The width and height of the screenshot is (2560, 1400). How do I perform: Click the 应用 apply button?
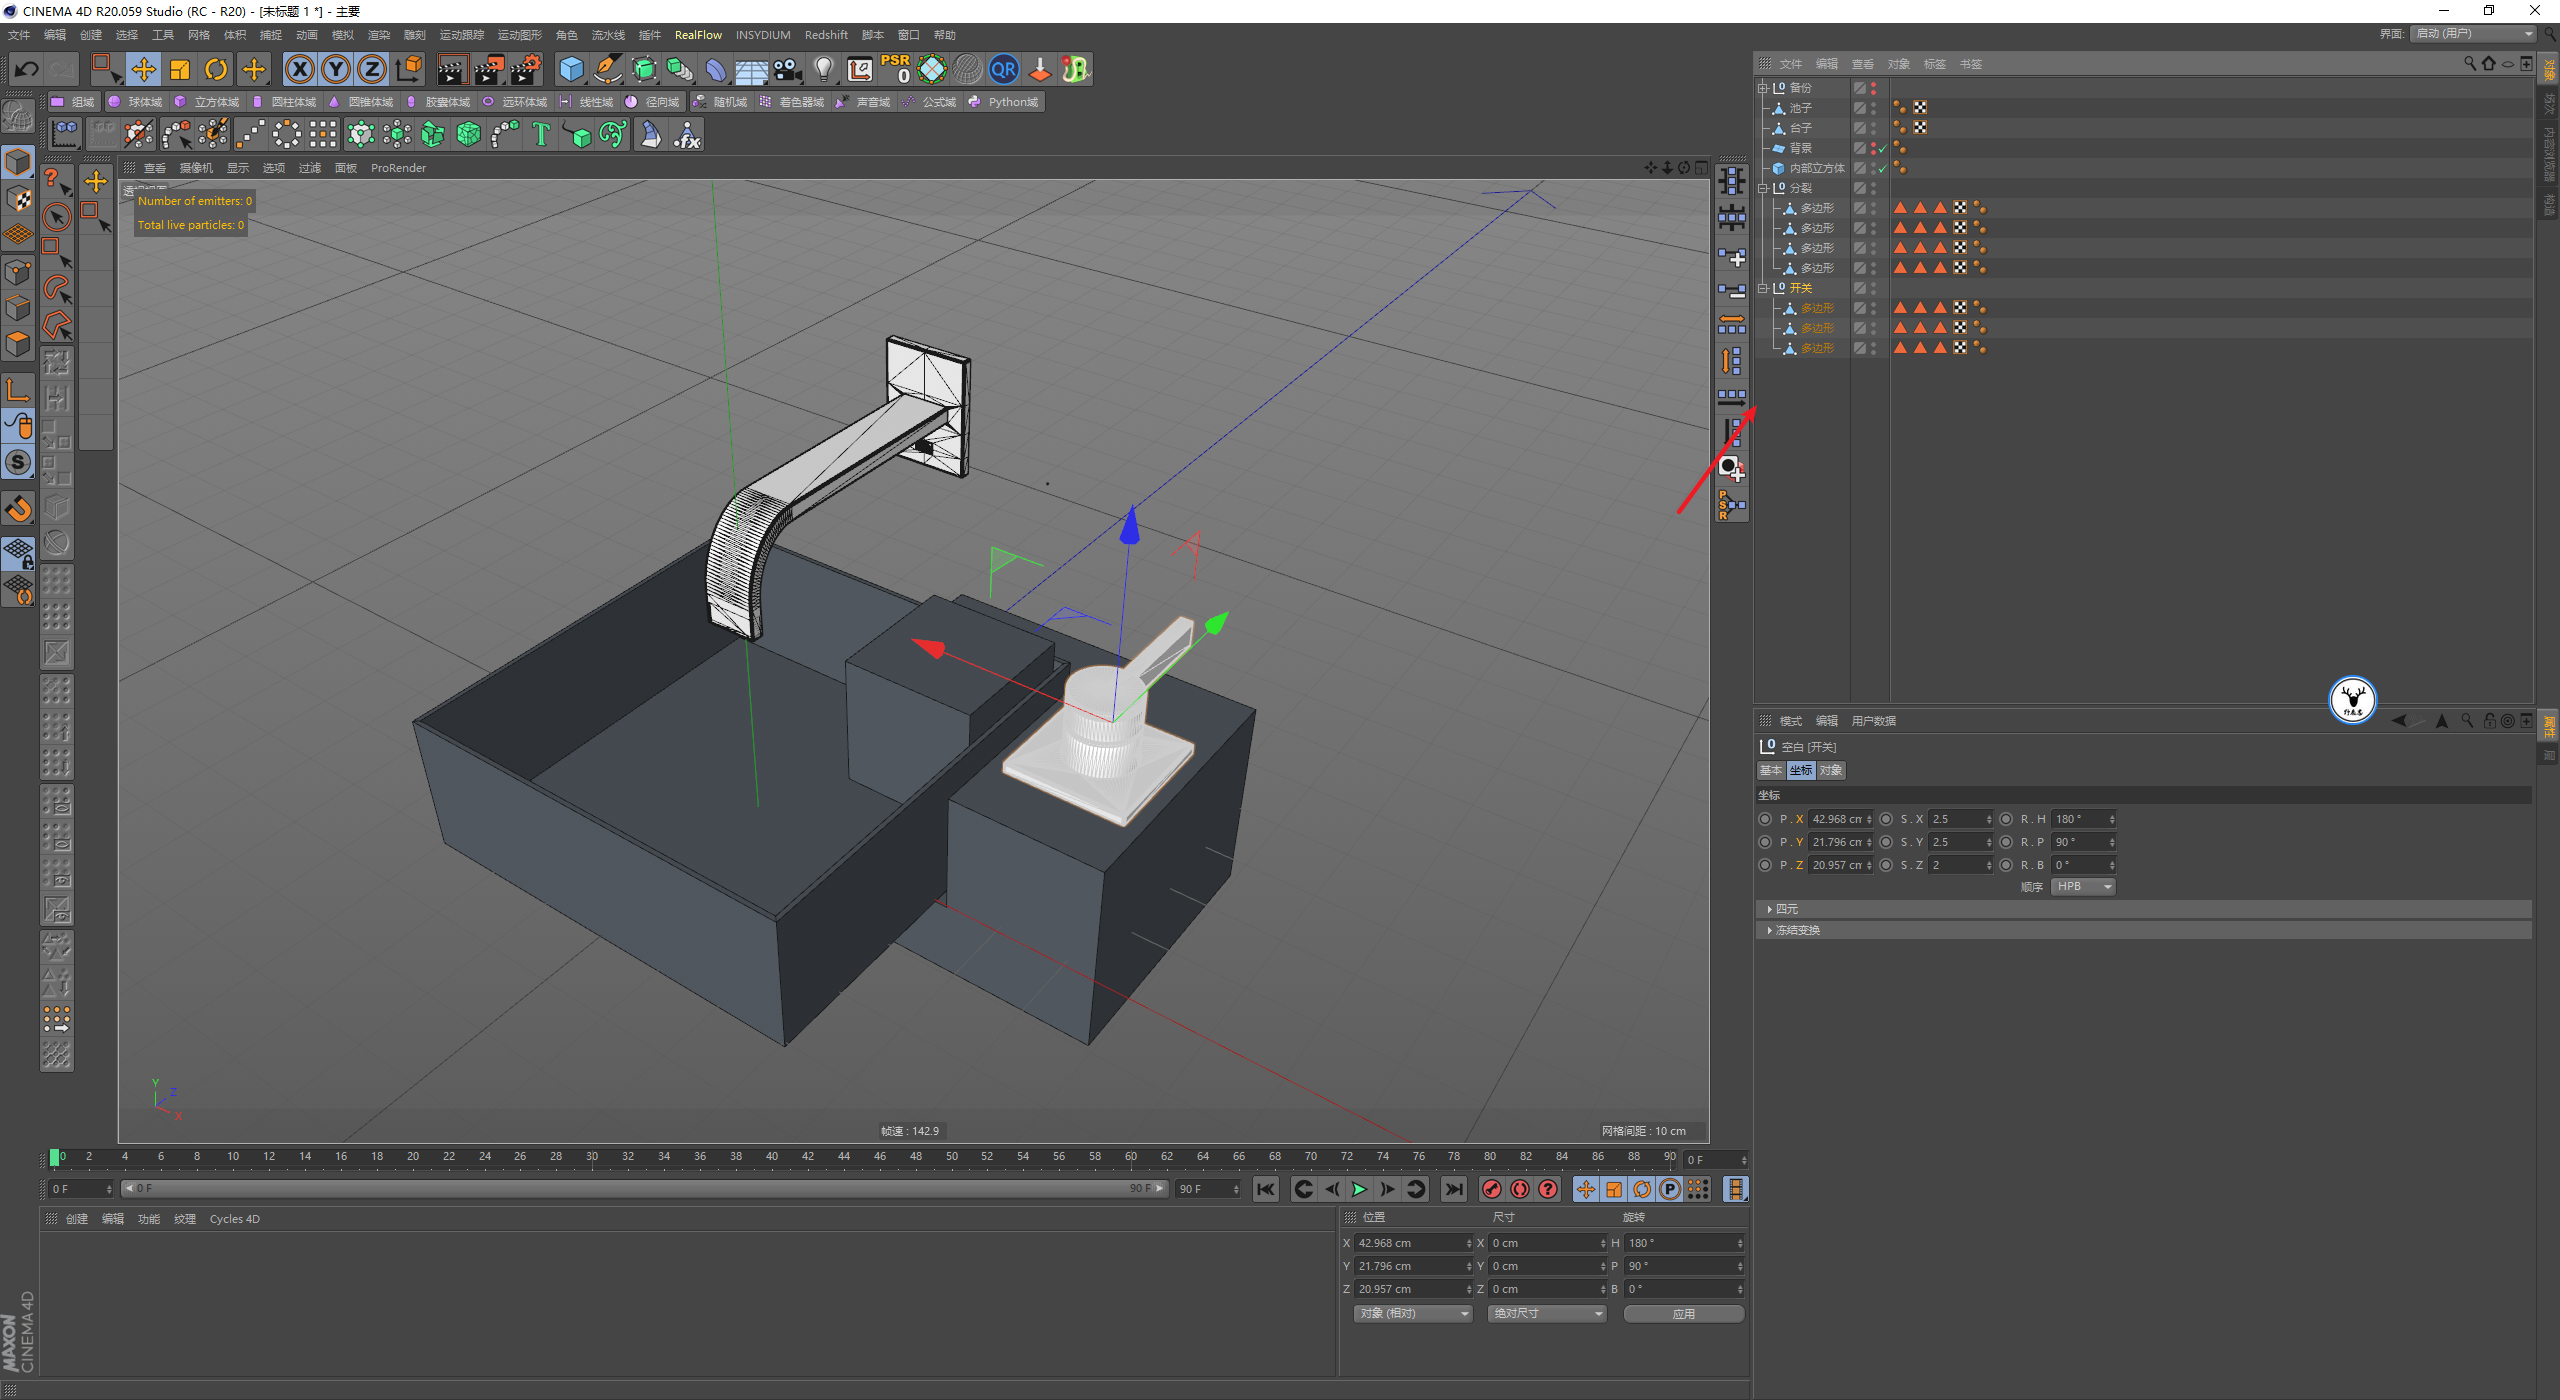point(1683,1314)
